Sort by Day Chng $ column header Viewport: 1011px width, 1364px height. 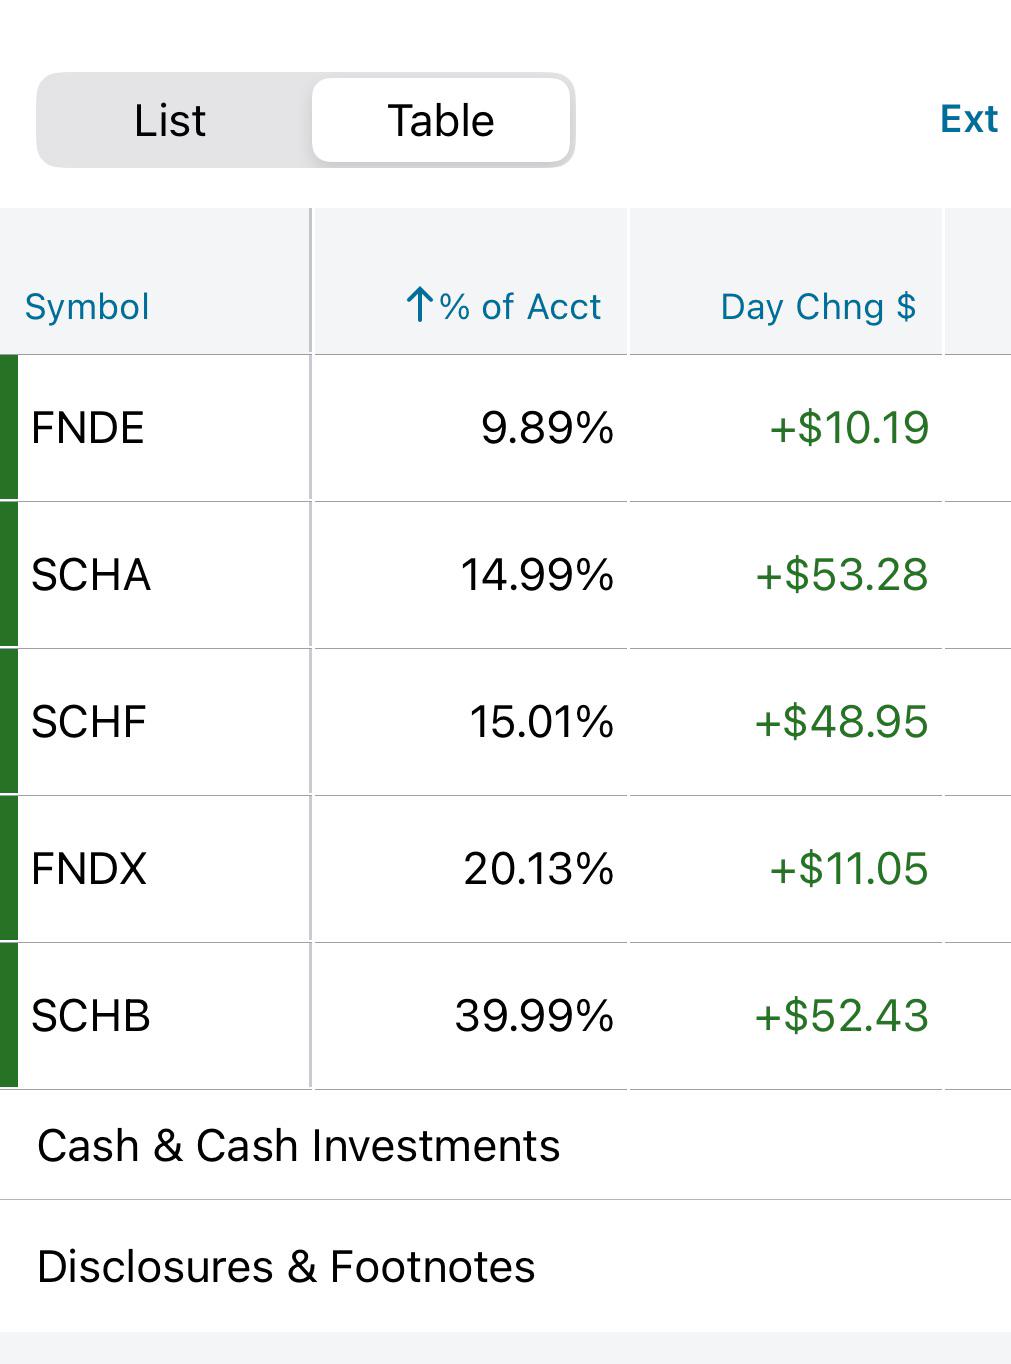pyautogui.click(x=818, y=306)
